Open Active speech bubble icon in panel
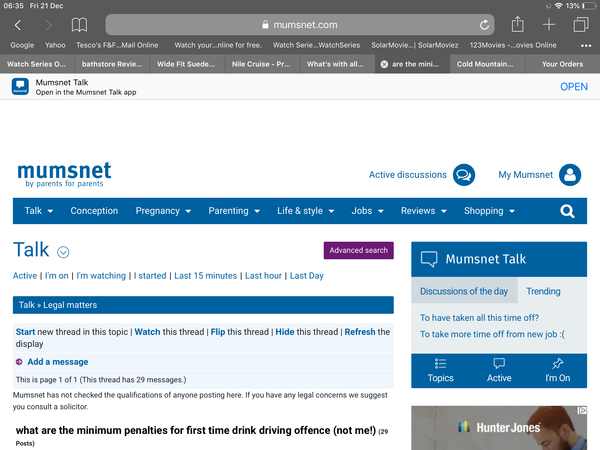Screen dimensions: 600x450 click(x=499, y=364)
